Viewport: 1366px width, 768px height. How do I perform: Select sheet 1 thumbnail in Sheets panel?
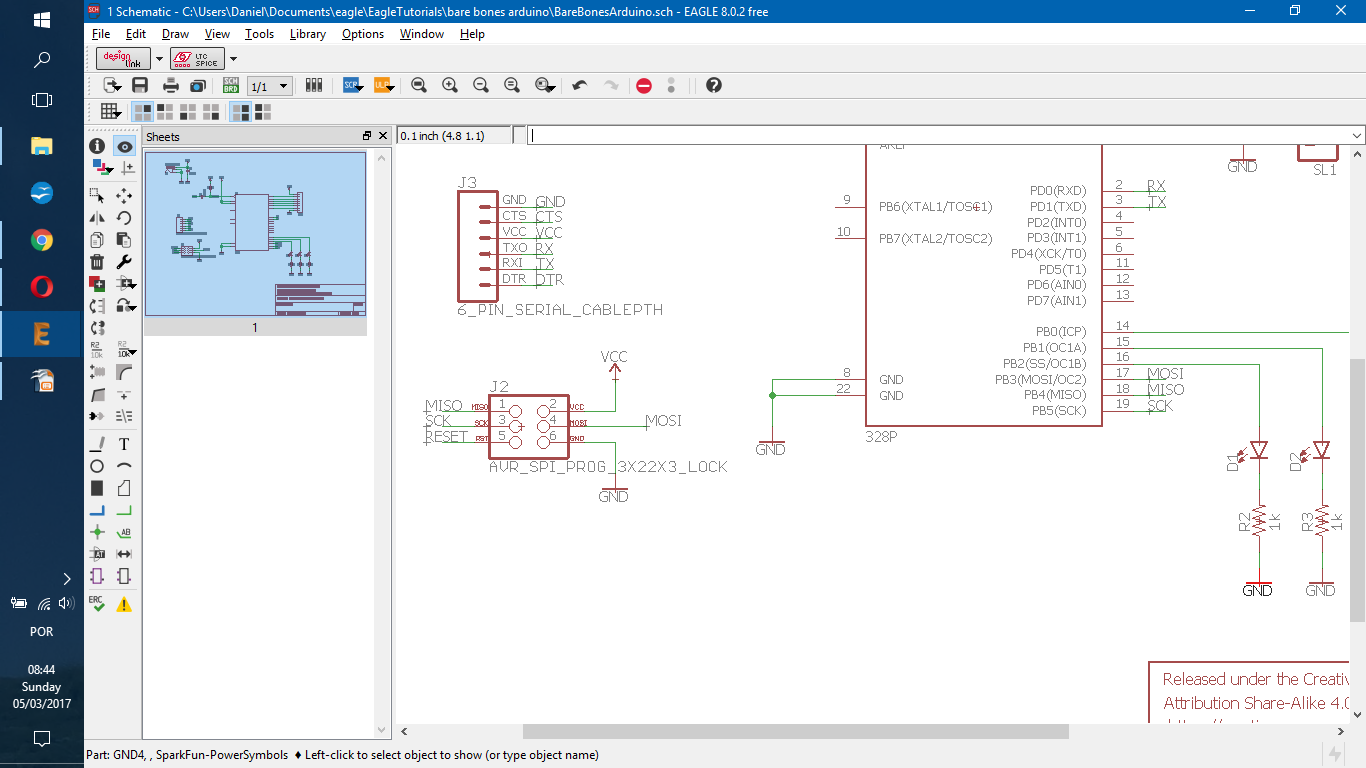point(255,235)
